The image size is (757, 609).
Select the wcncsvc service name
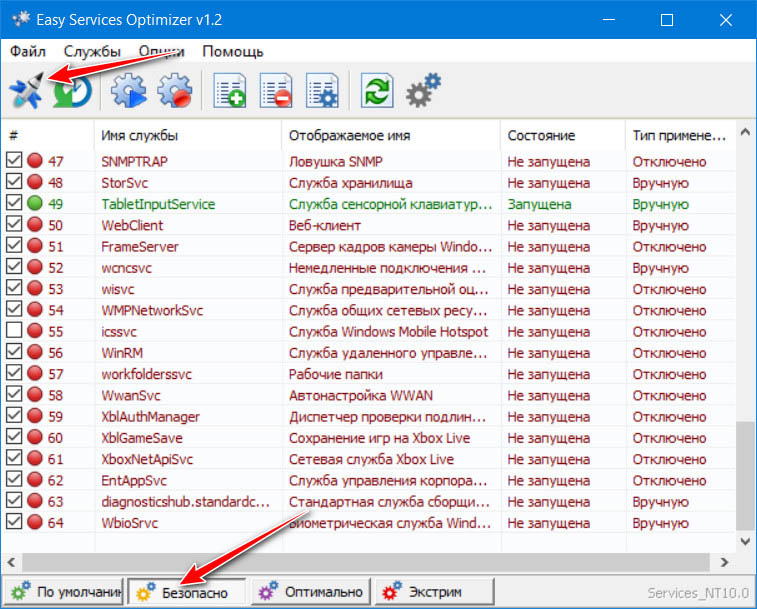coord(126,268)
